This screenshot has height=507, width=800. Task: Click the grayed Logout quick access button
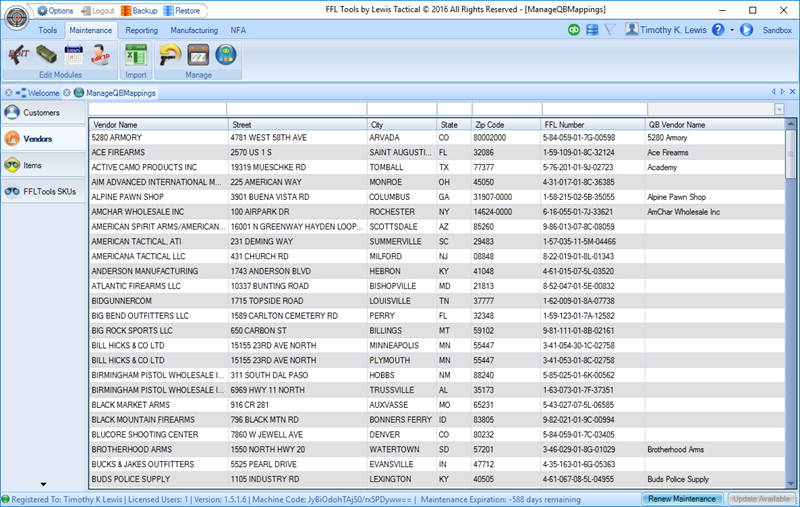point(97,11)
